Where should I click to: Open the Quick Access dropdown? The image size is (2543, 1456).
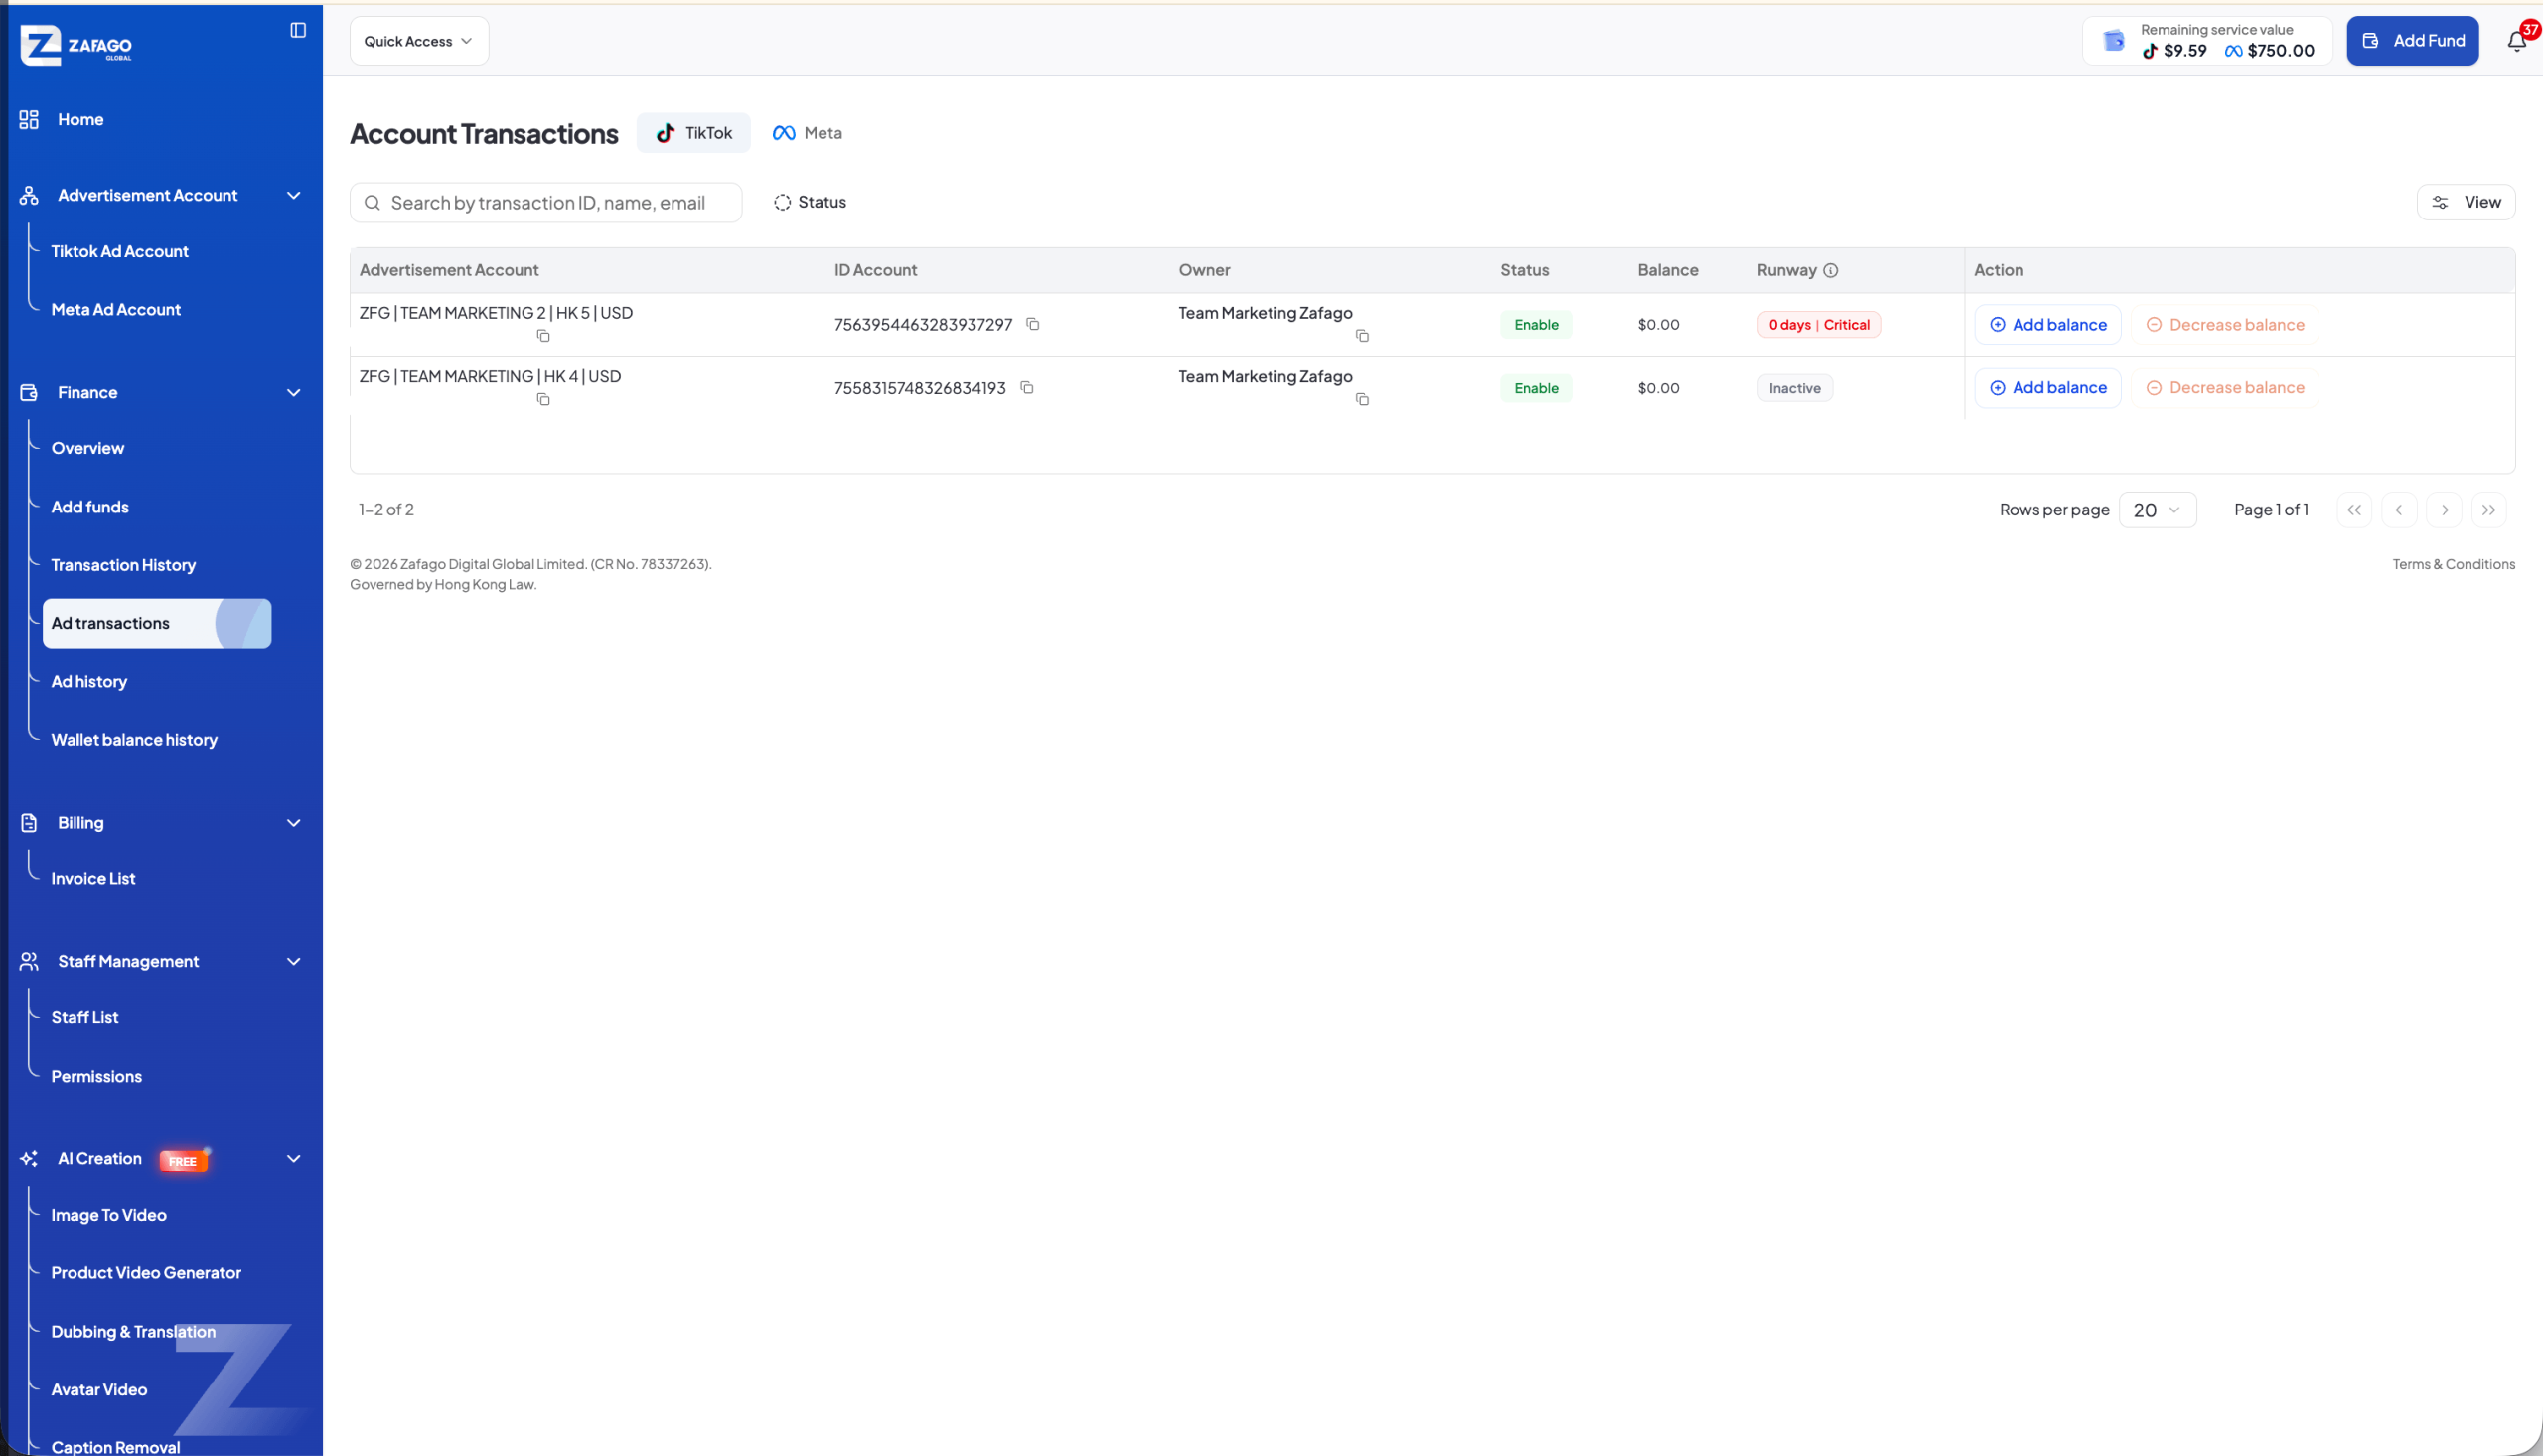419,41
